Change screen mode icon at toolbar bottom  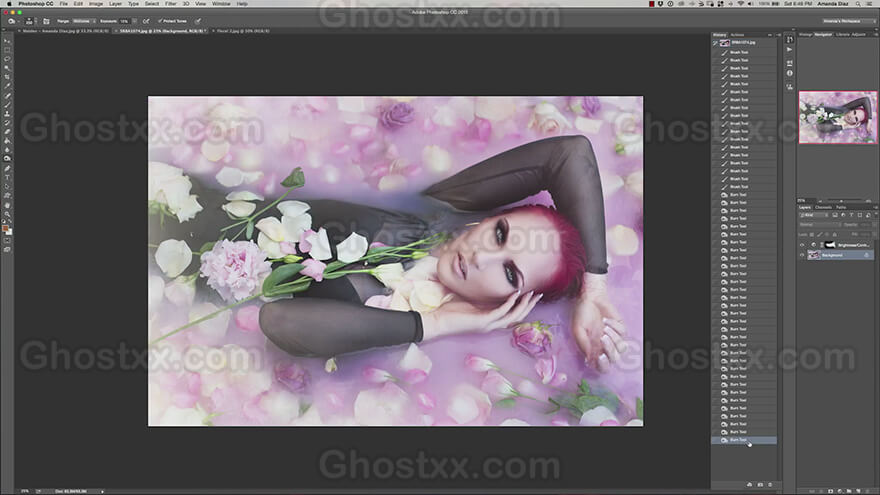pos(7,249)
